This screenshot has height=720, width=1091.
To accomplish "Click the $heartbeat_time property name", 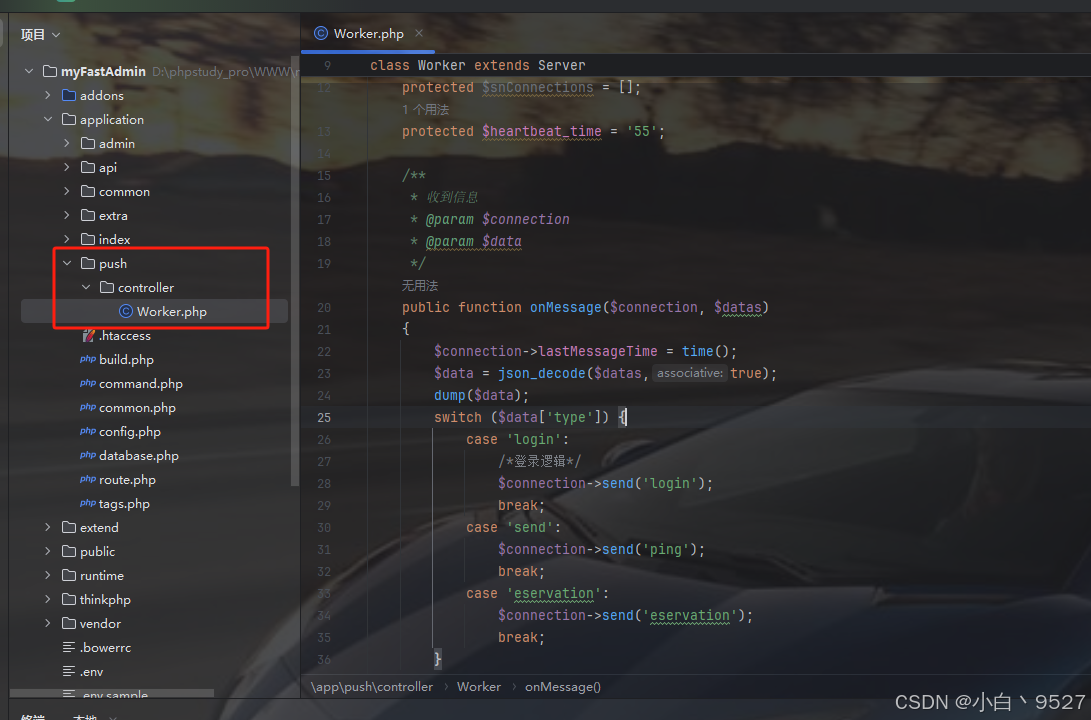I will 541,131.
